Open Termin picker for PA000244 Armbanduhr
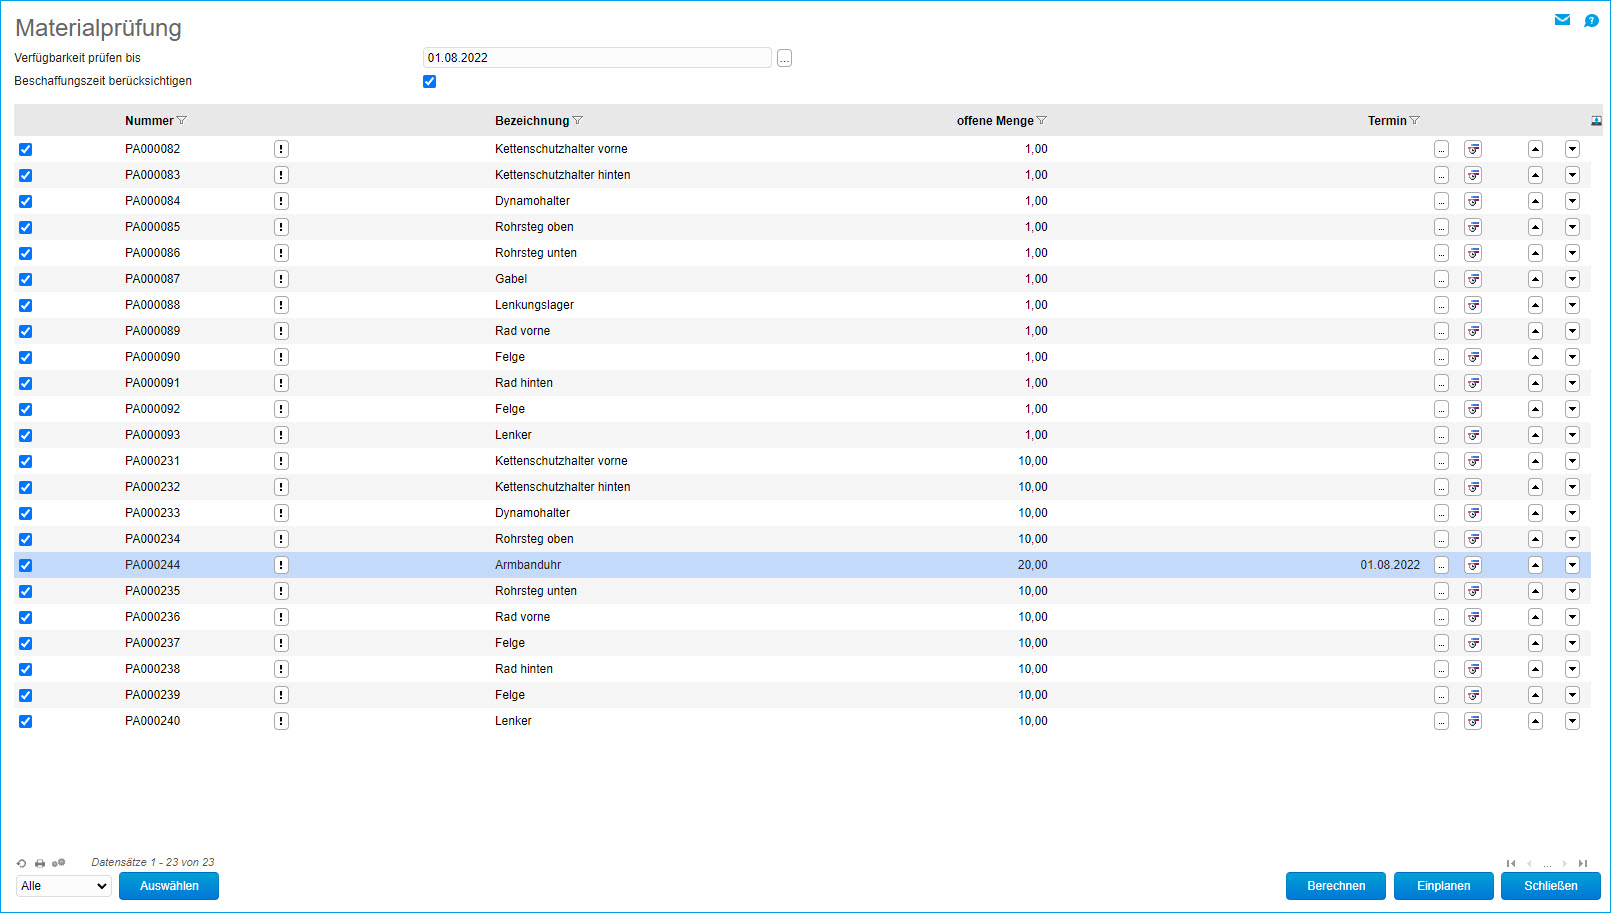This screenshot has height=913, width=1611. coord(1441,565)
